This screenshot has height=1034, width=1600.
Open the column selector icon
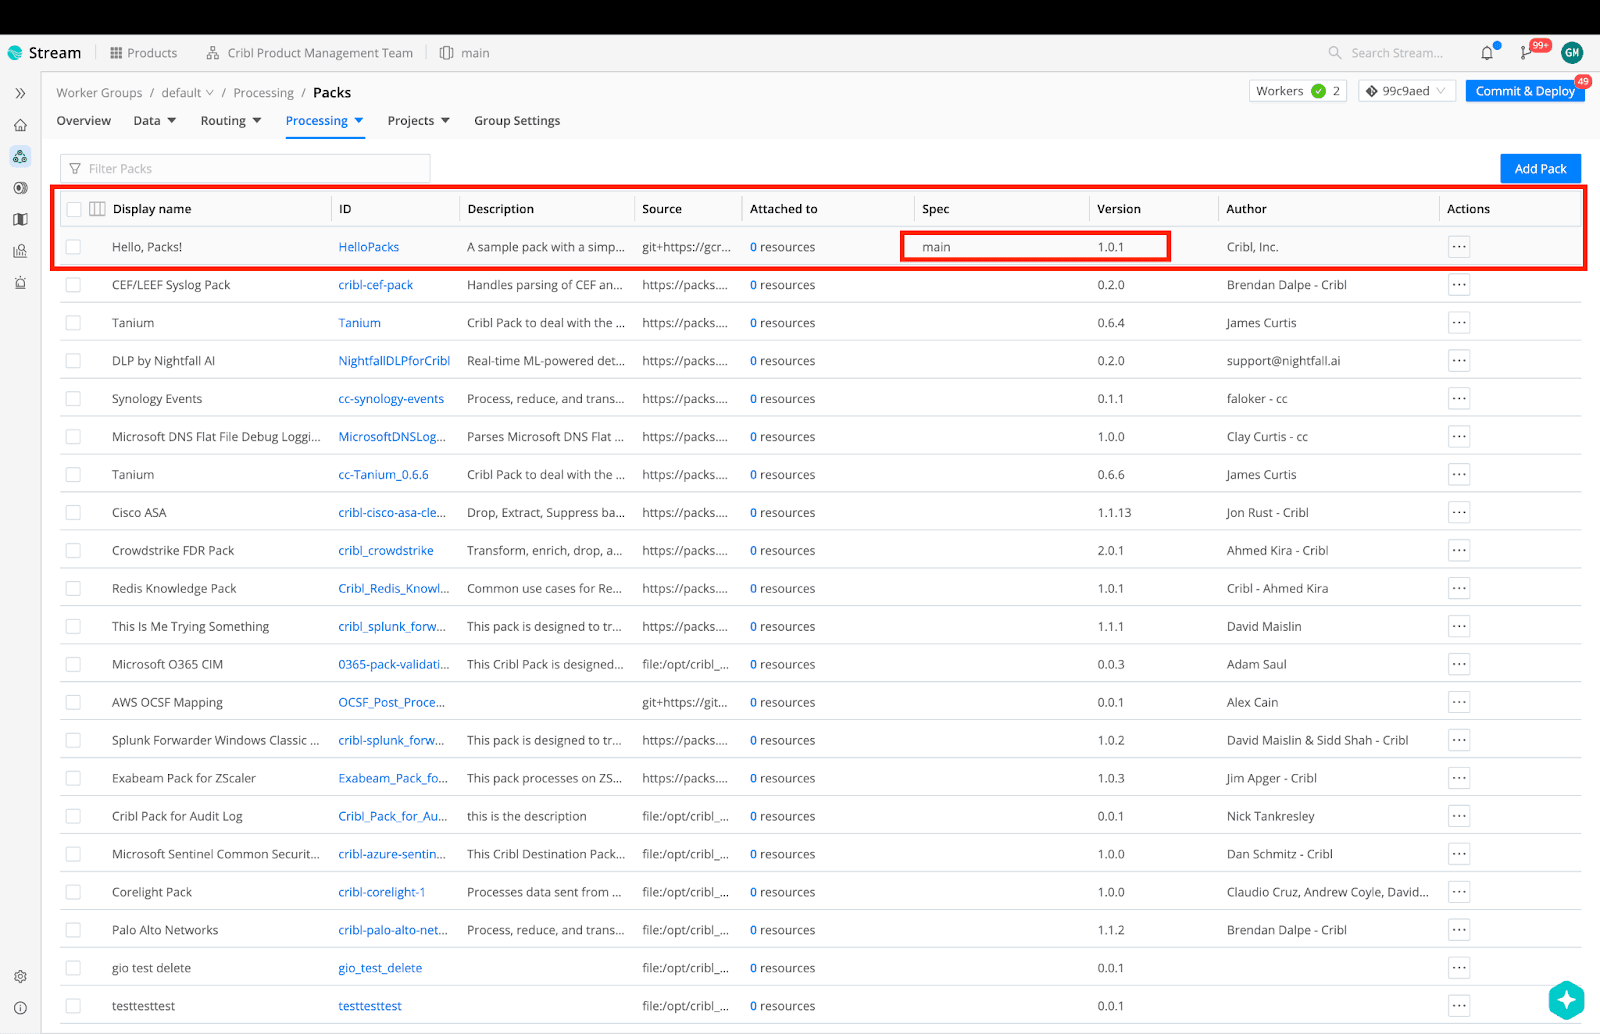click(97, 209)
